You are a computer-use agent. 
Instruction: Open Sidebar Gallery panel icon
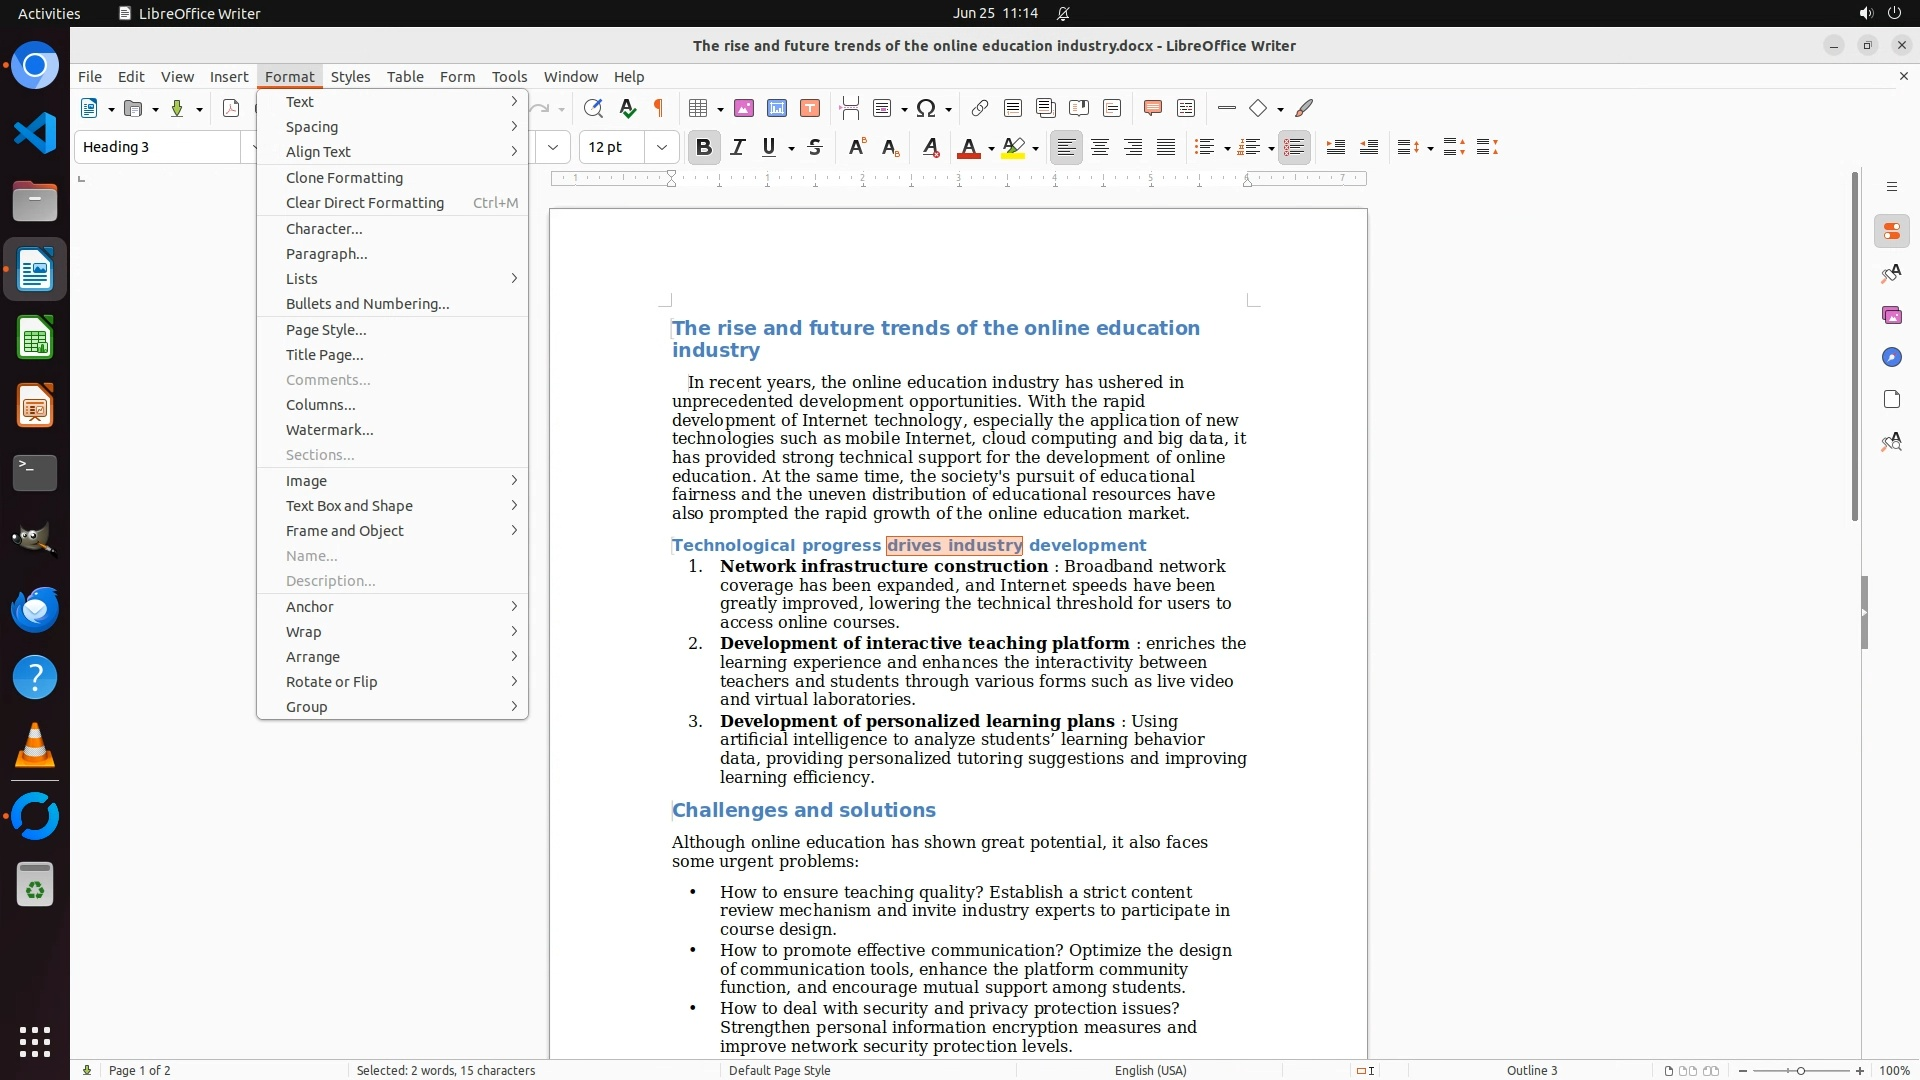[1891, 315]
